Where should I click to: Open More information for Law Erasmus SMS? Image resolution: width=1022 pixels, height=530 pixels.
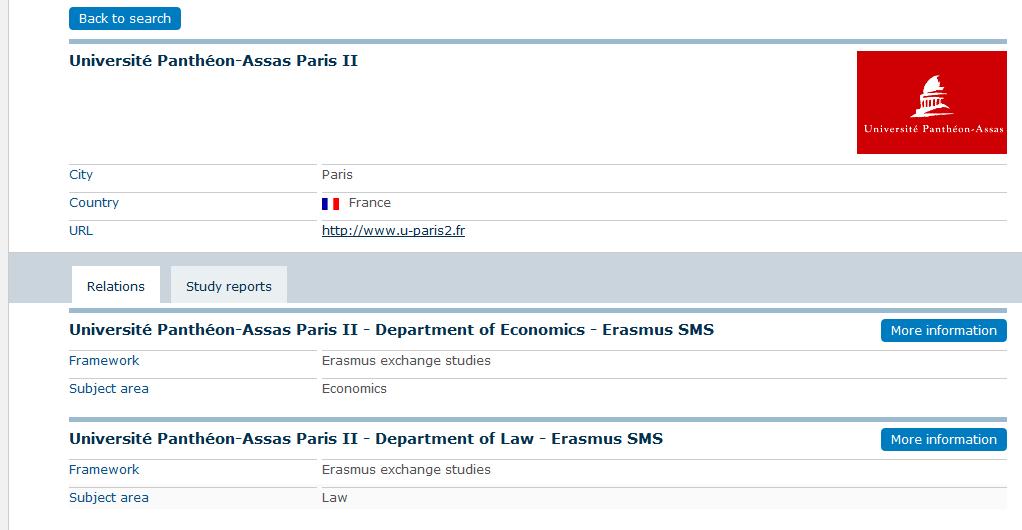click(x=943, y=439)
